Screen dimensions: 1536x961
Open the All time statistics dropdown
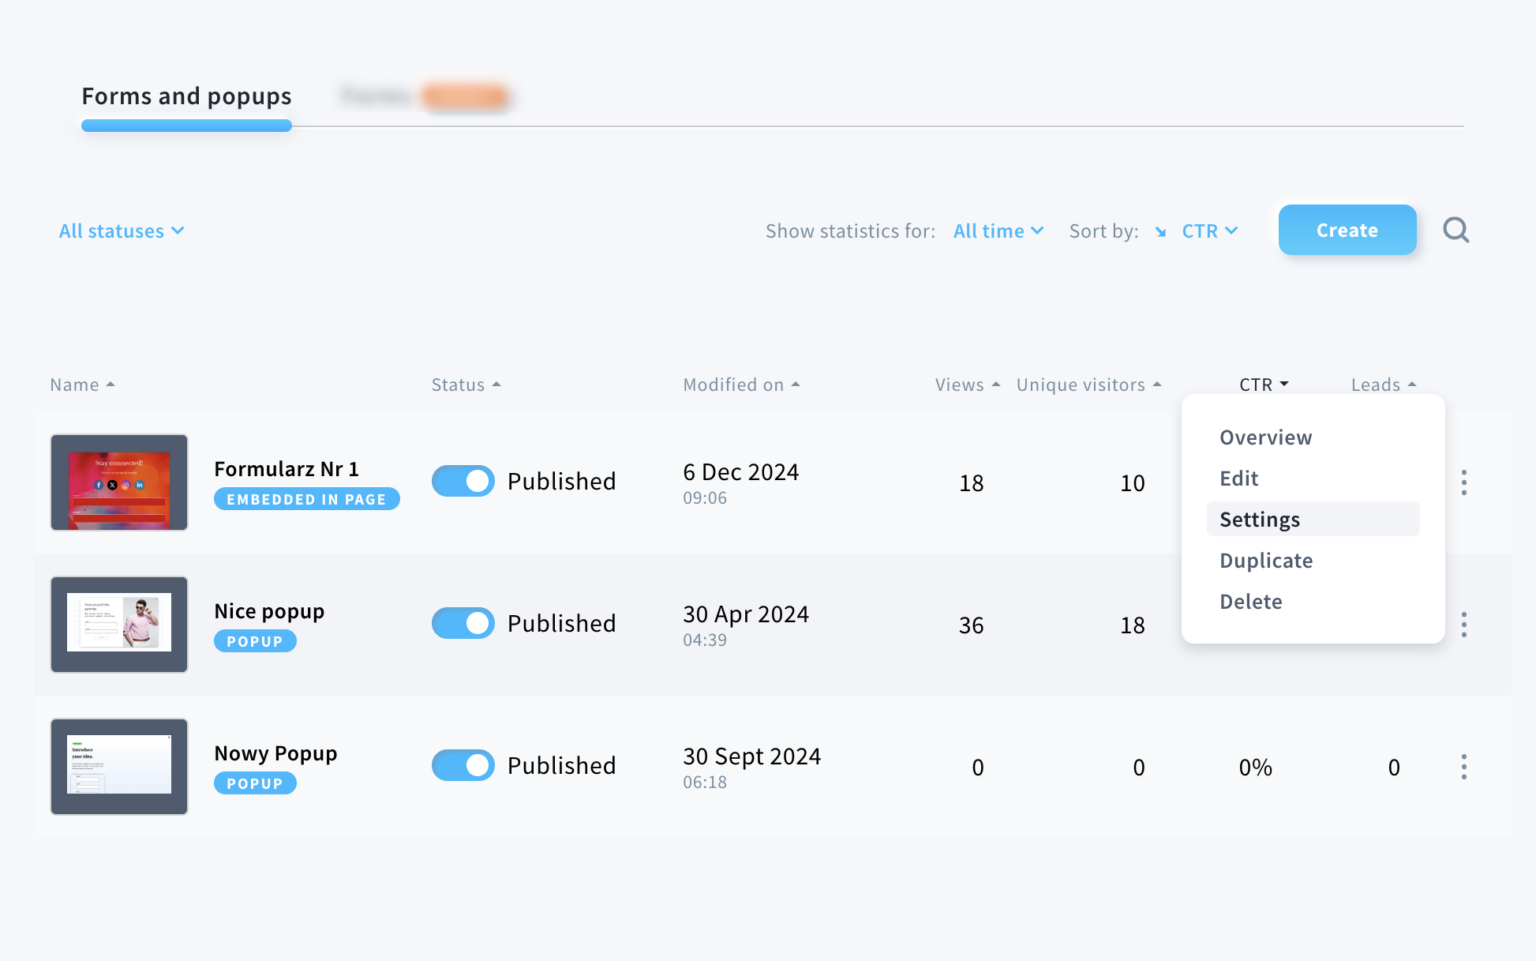coord(998,231)
